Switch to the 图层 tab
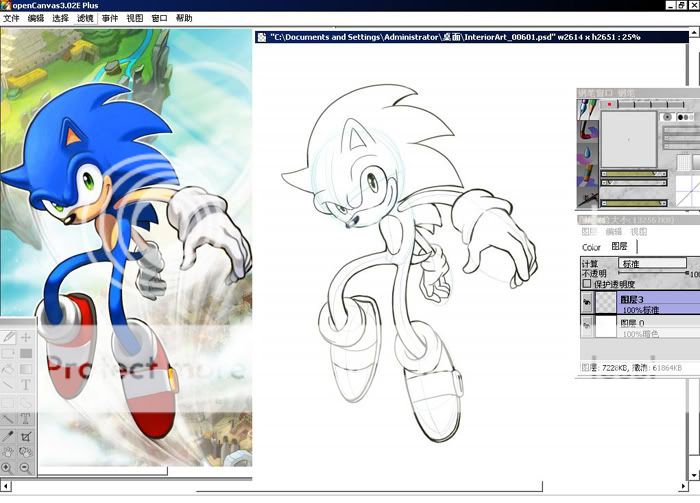This screenshot has height=503, width=700. (x=619, y=246)
